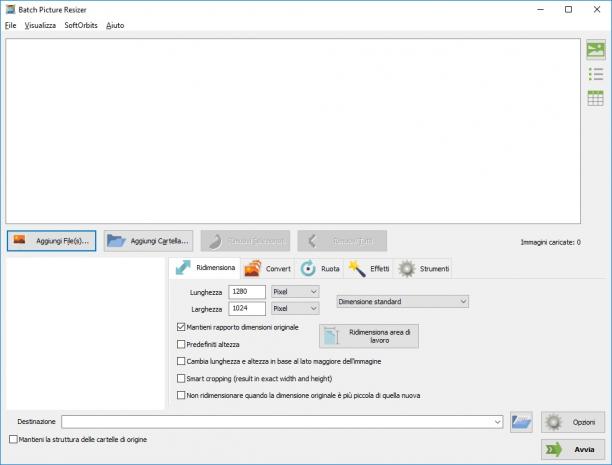Open Lunghezza unit Pixel dropdown

click(295, 292)
